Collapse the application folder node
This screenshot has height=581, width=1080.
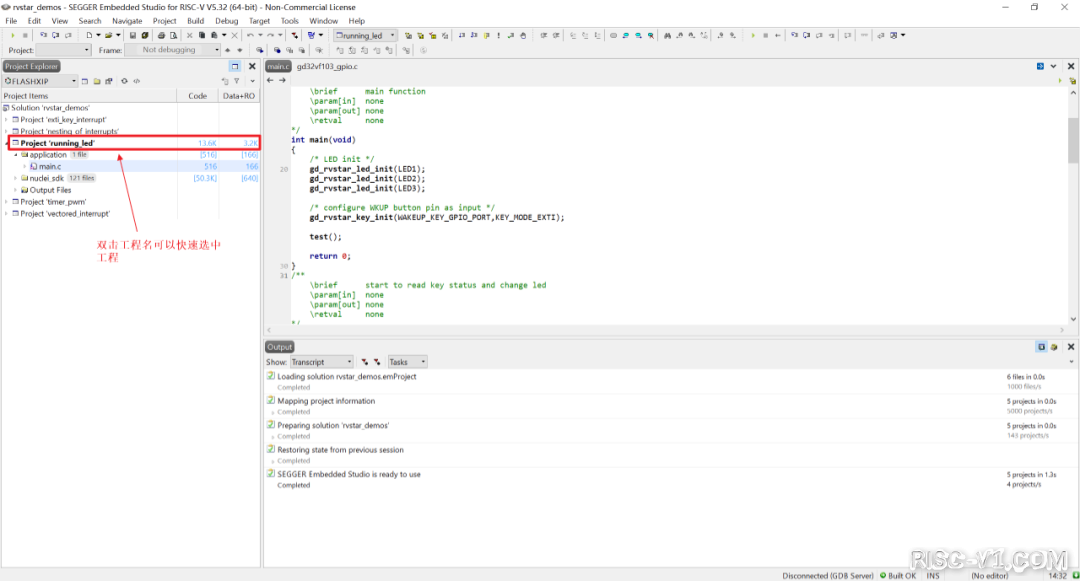(16, 155)
